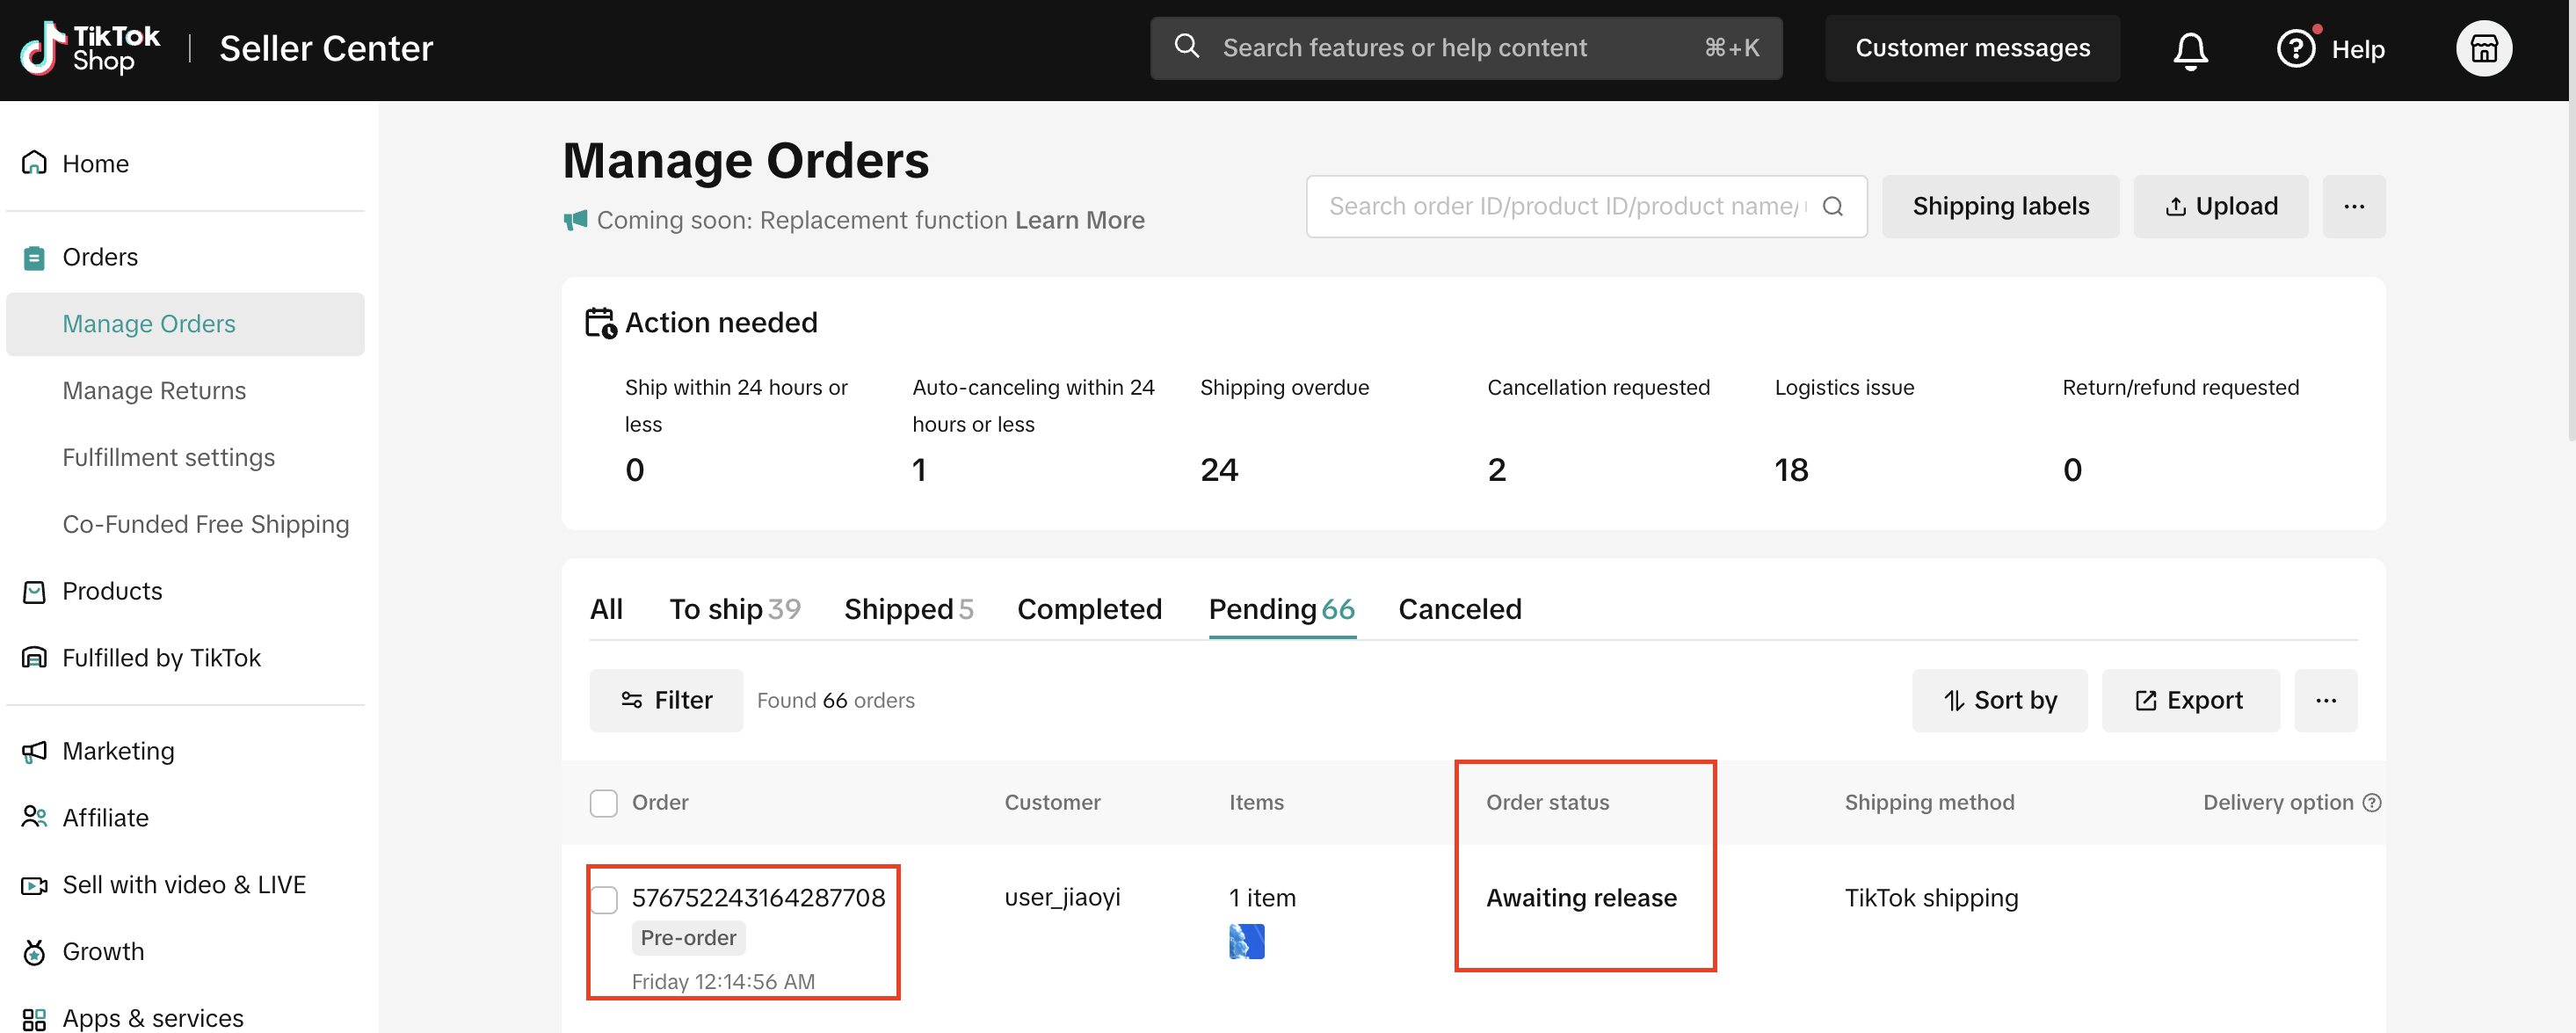Open more options next to Export
Image resolution: width=2576 pixels, height=1033 pixels.
click(2325, 700)
